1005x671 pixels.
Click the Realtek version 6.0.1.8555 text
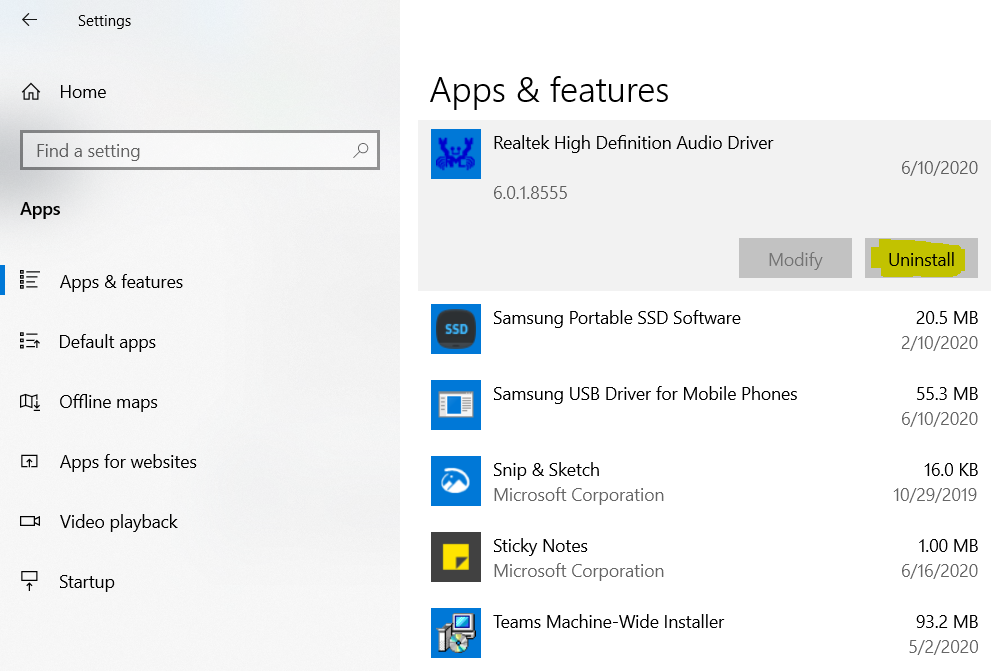click(x=530, y=193)
